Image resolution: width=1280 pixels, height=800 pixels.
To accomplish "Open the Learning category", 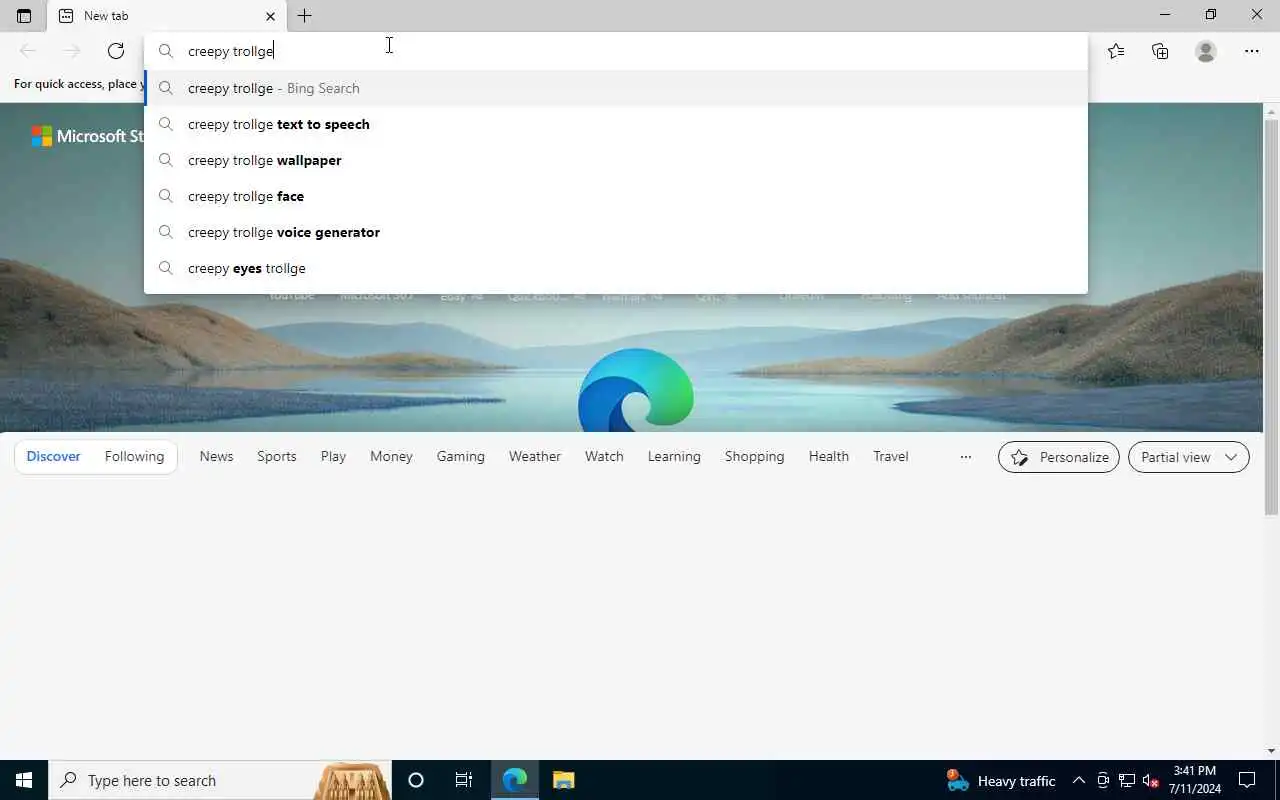I will pyautogui.click(x=674, y=456).
